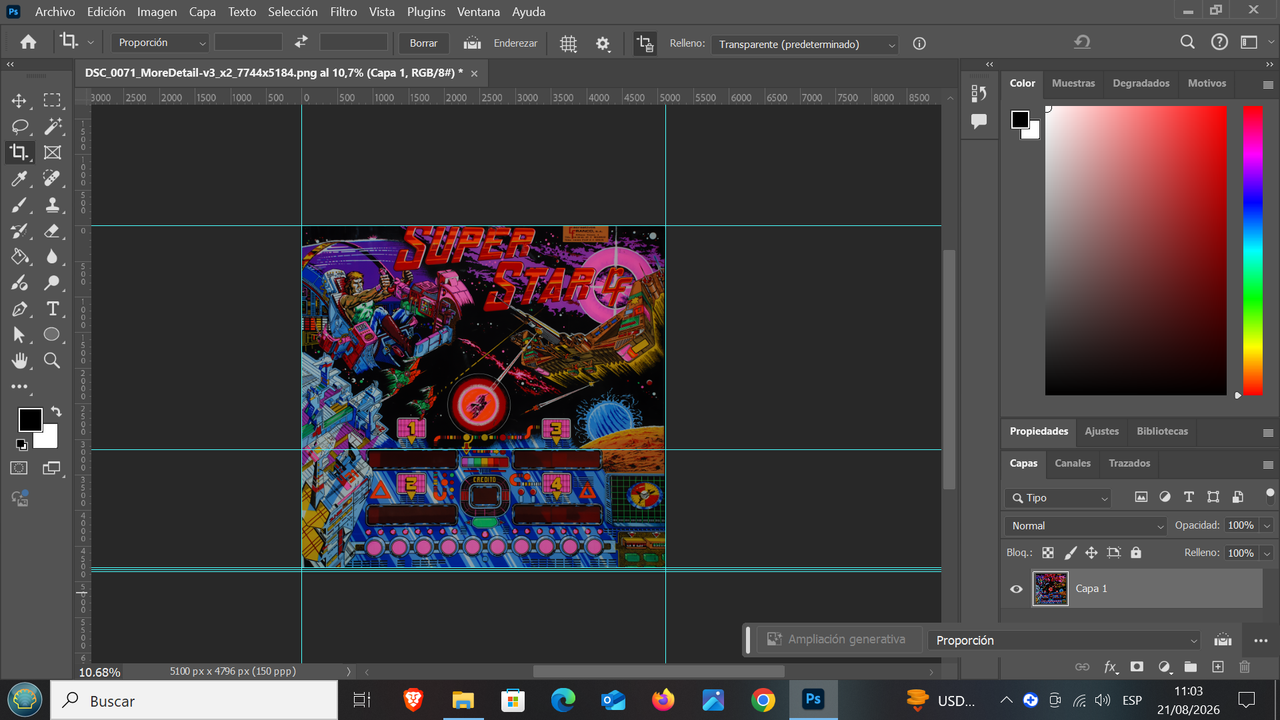Hide the Capa 1 layer
This screenshot has height=720, width=1280.
[1016, 589]
